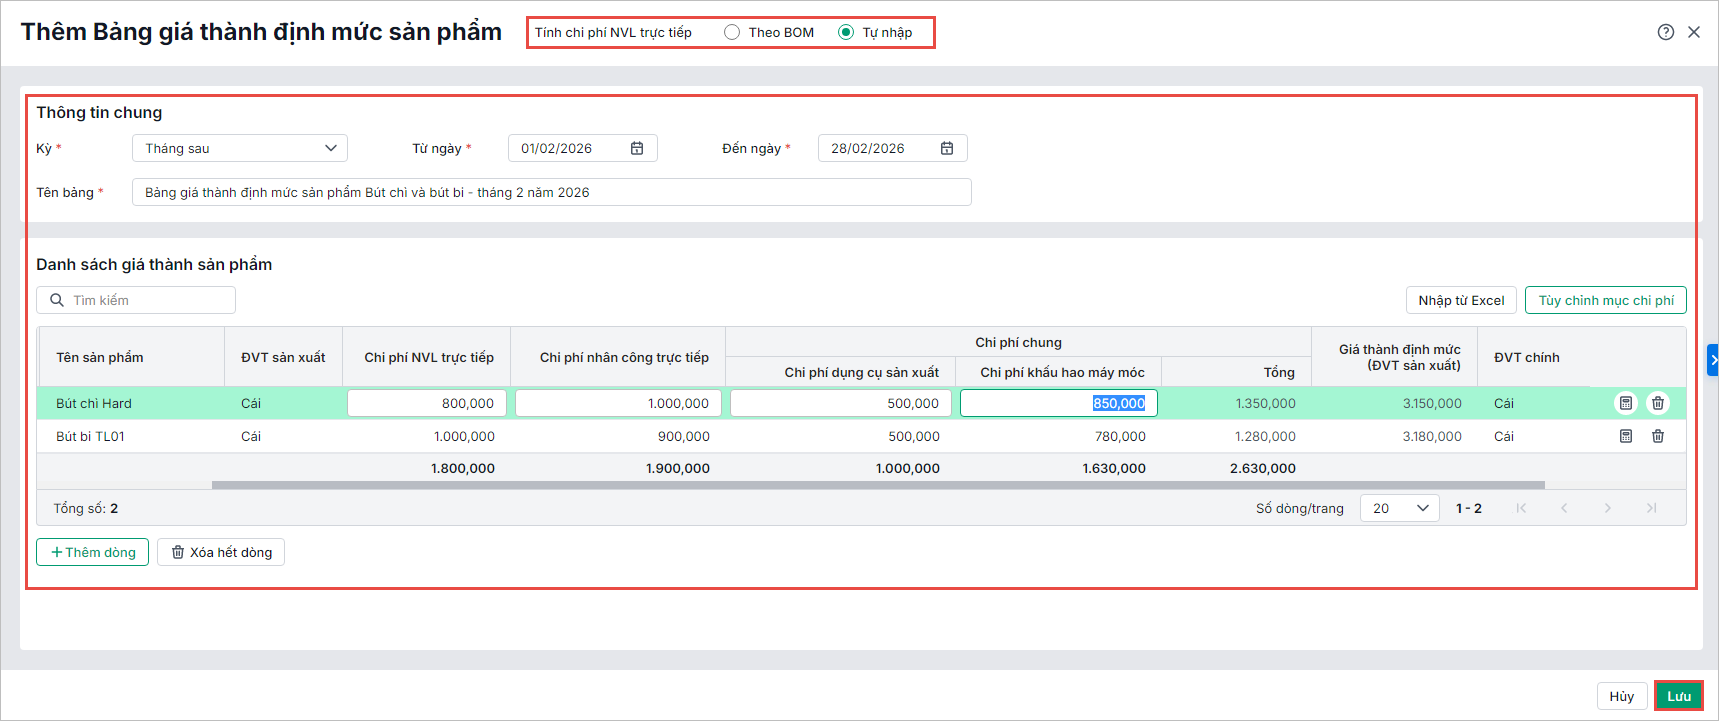
Task: Click the calculator icon in Bút chì Hard row
Action: 1626,403
